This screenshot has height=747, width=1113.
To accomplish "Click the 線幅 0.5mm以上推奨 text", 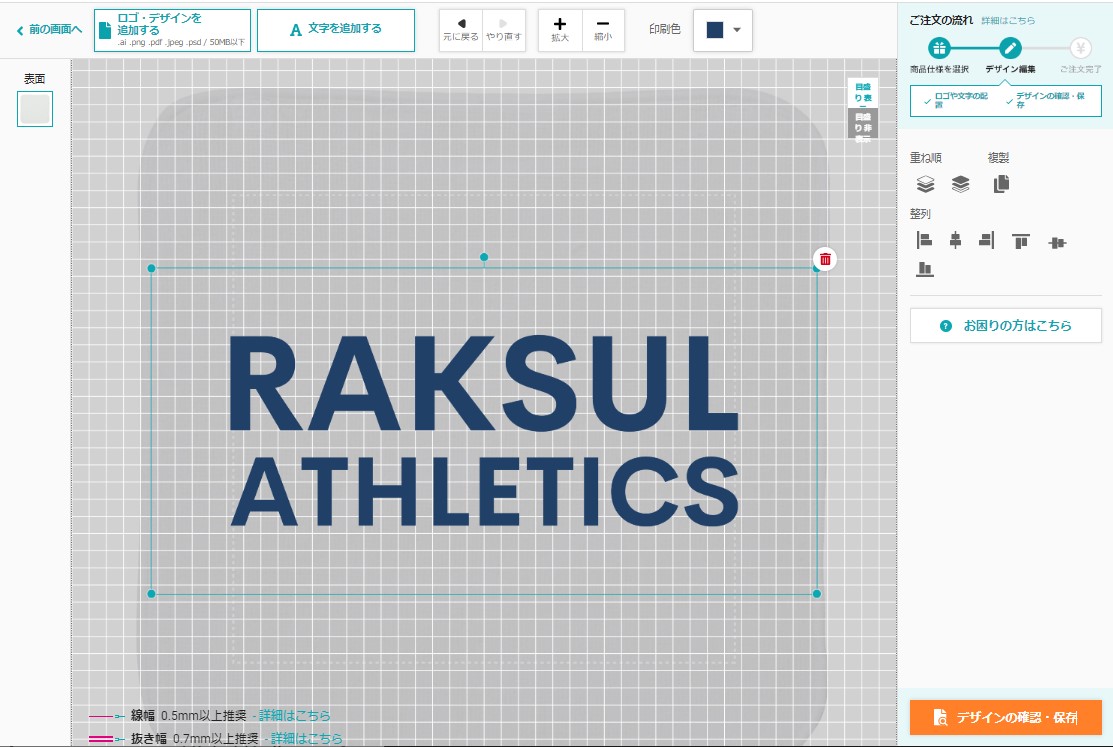I will pyautogui.click(x=188, y=716).
